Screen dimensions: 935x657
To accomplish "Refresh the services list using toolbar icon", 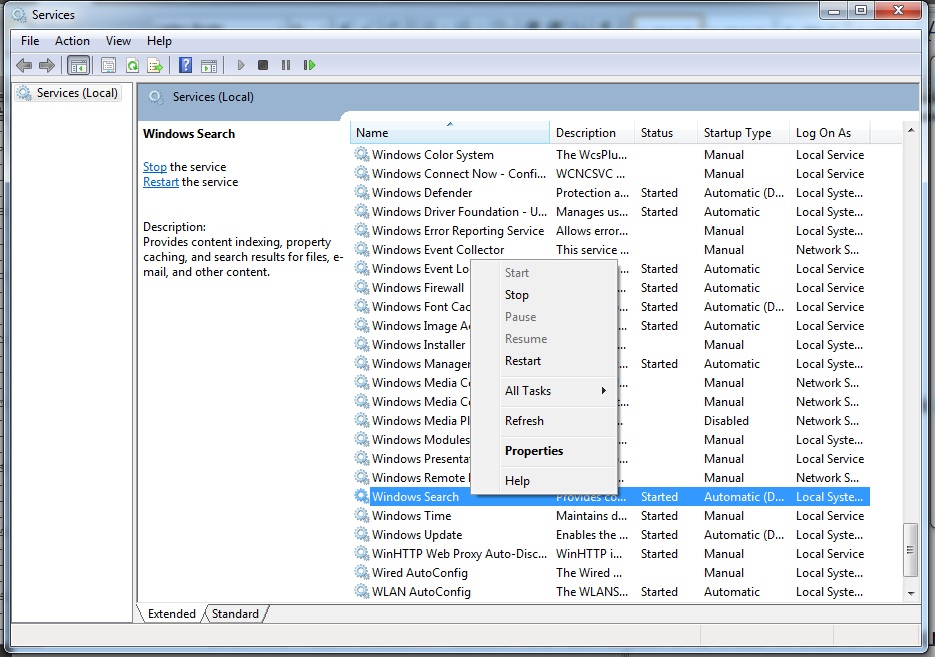I will pos(131,64).
